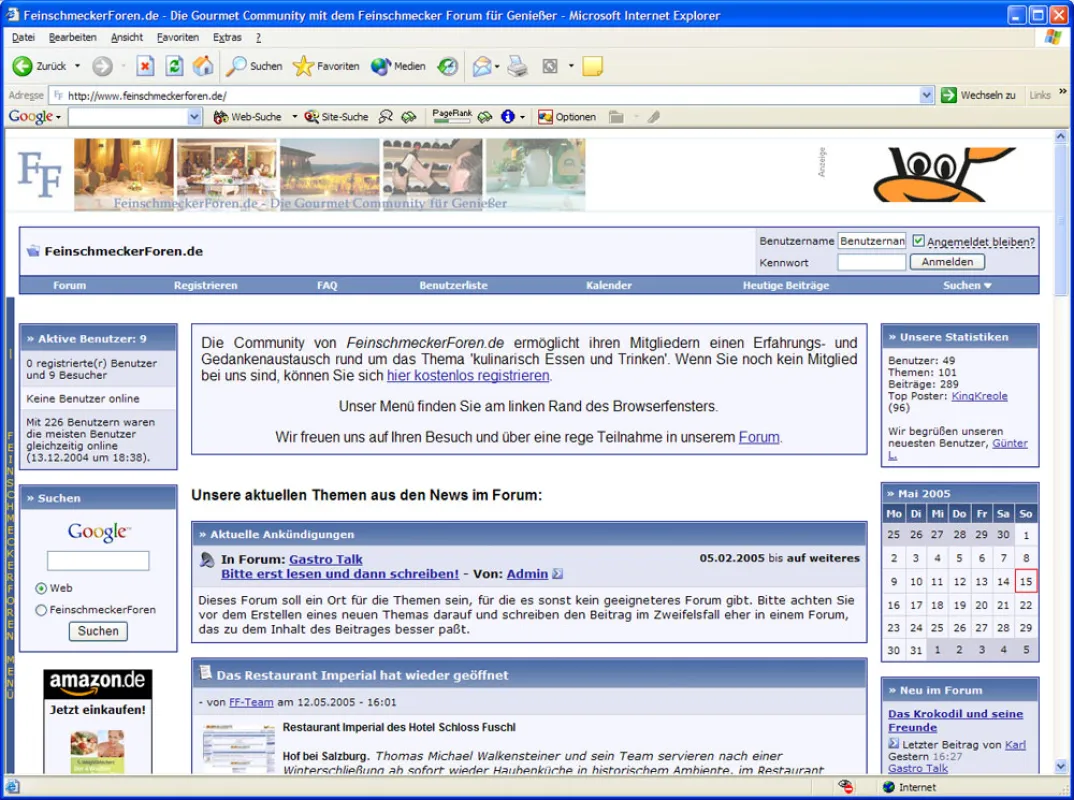The width and height of the screenshot is (1074, 800).
Task: Open the Zurück history dropdown arrow
Action: 77,66
